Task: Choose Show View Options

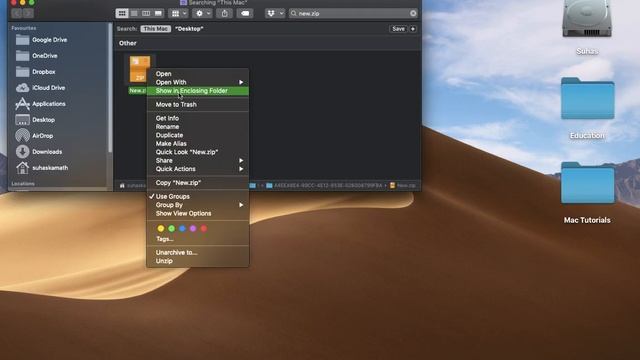Action: pos(198,213)
